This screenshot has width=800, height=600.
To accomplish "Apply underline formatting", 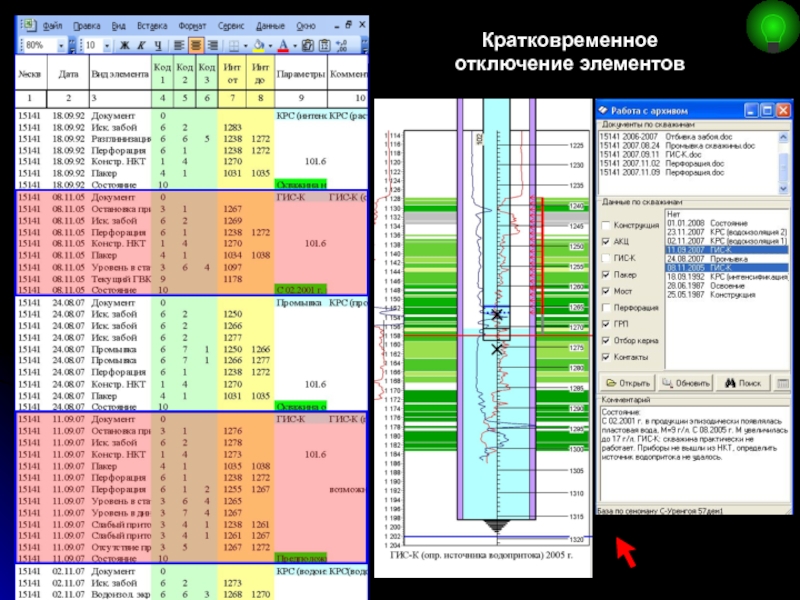I will tap(155, 46).
